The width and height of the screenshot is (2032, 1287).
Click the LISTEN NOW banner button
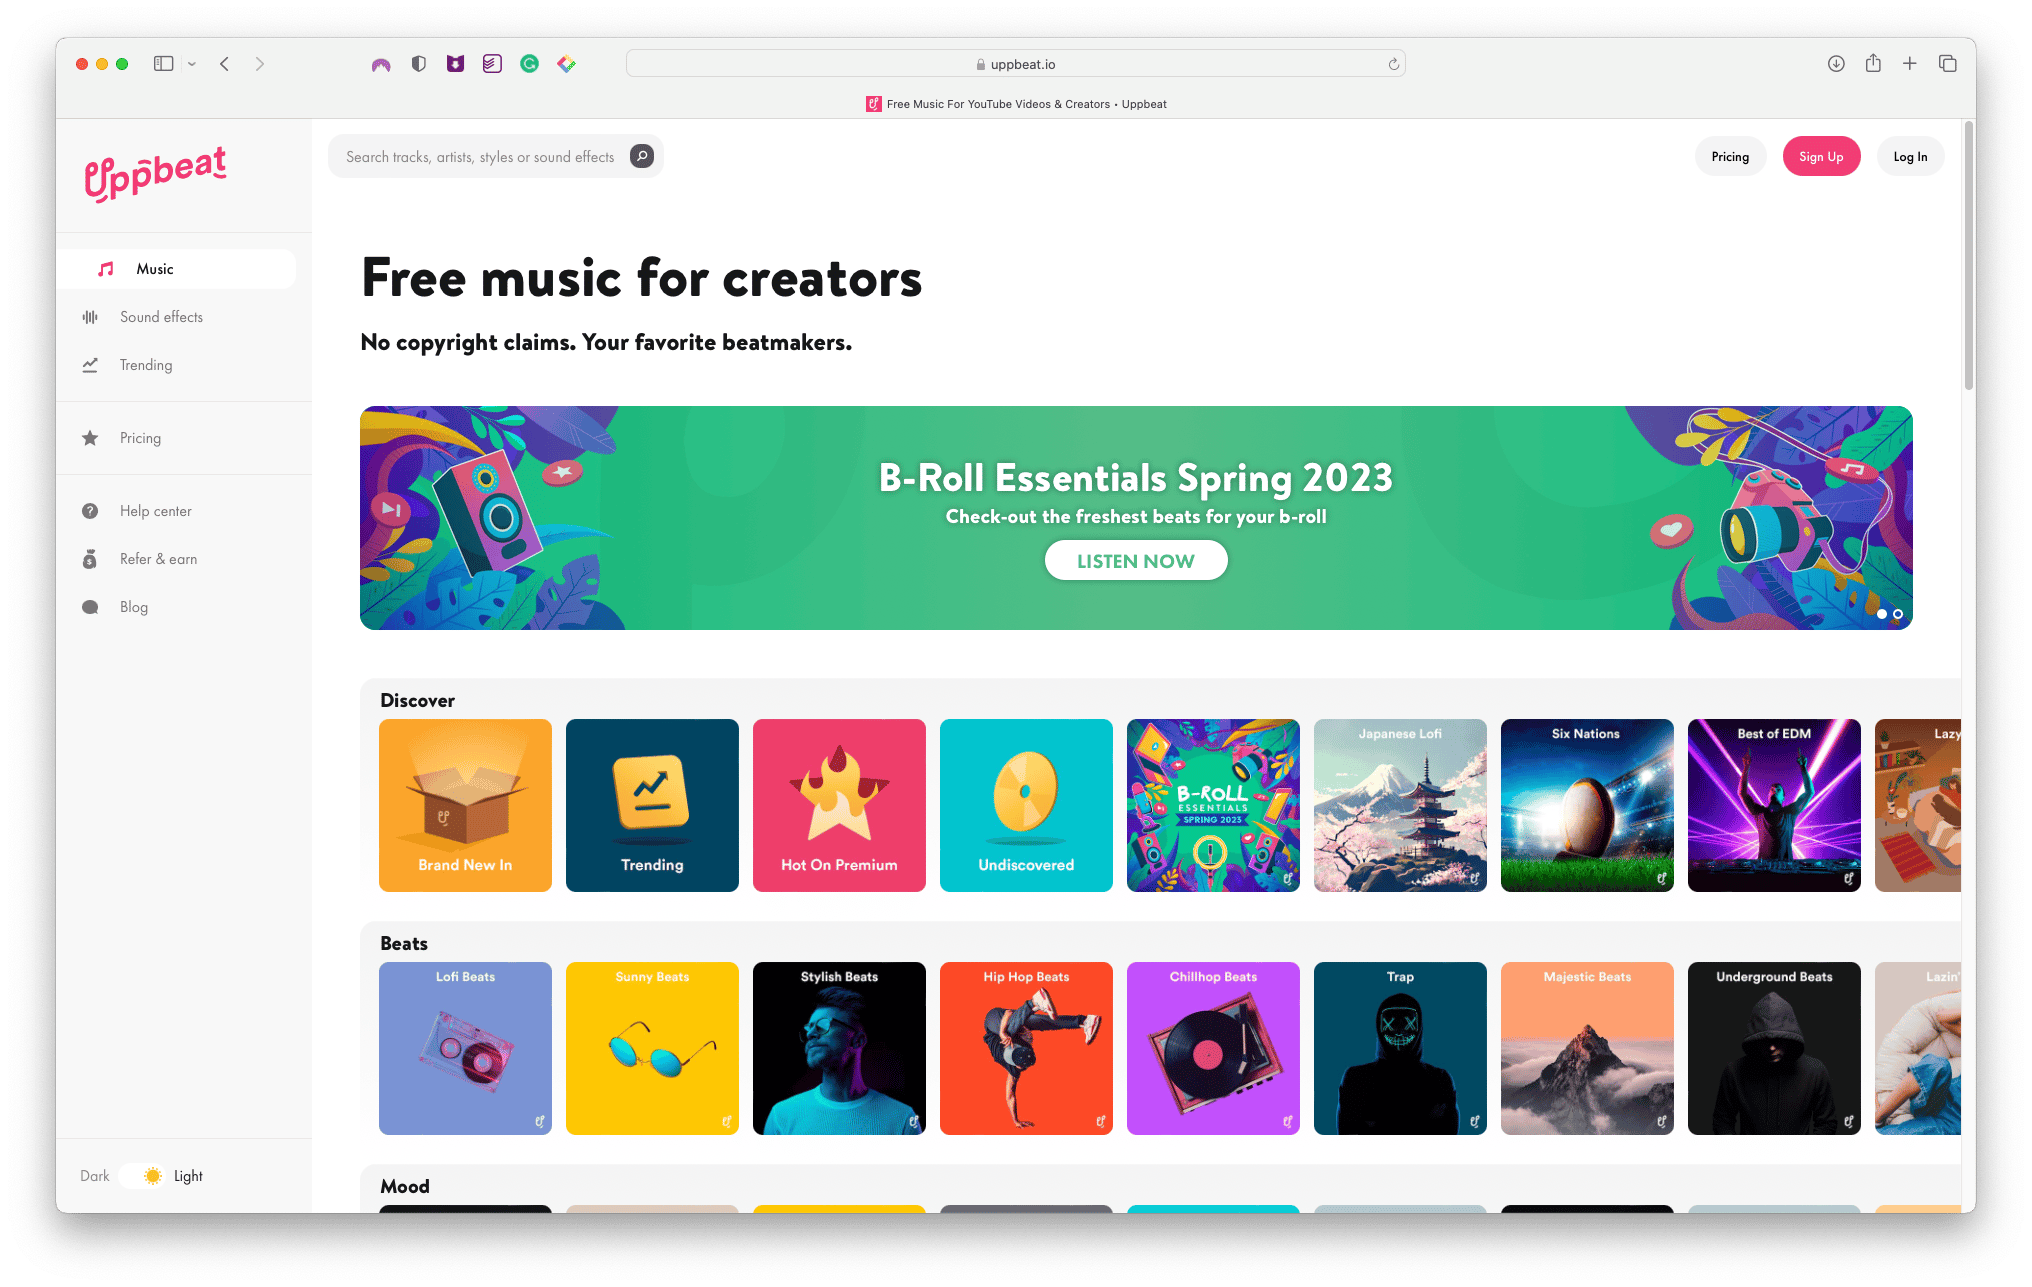(1136, 561)
